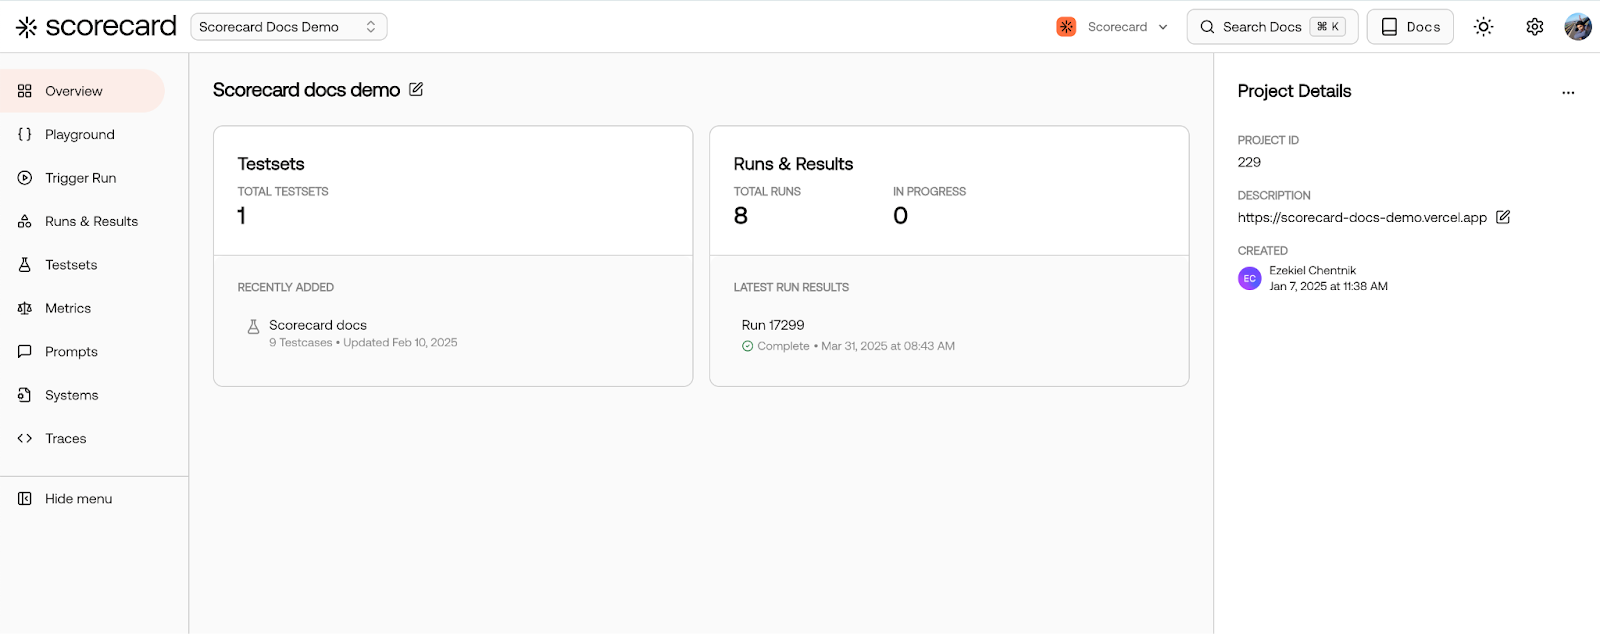
Task: Click the total runs count 8
Action: (x=741, y=215)
